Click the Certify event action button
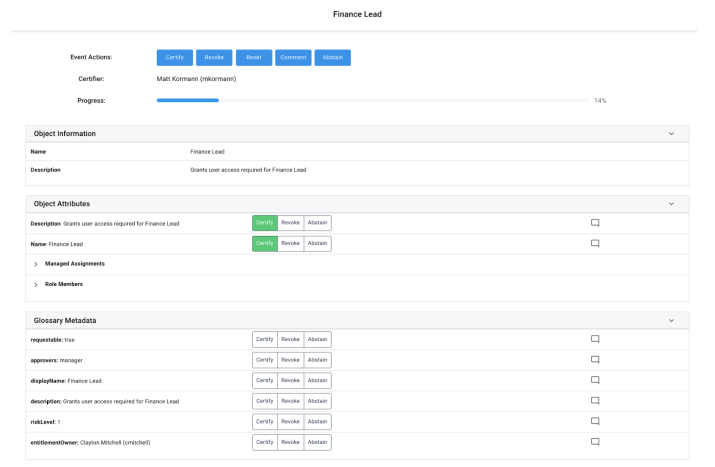Viewport: 715px width, 467px height. 174,58
